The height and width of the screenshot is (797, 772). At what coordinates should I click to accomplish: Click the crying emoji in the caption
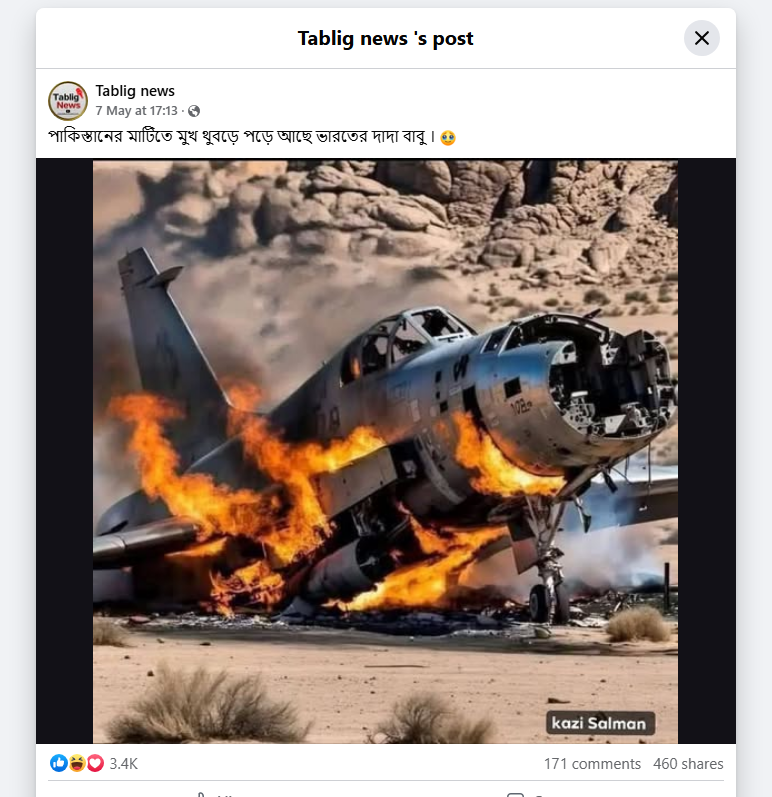[448, 138]
